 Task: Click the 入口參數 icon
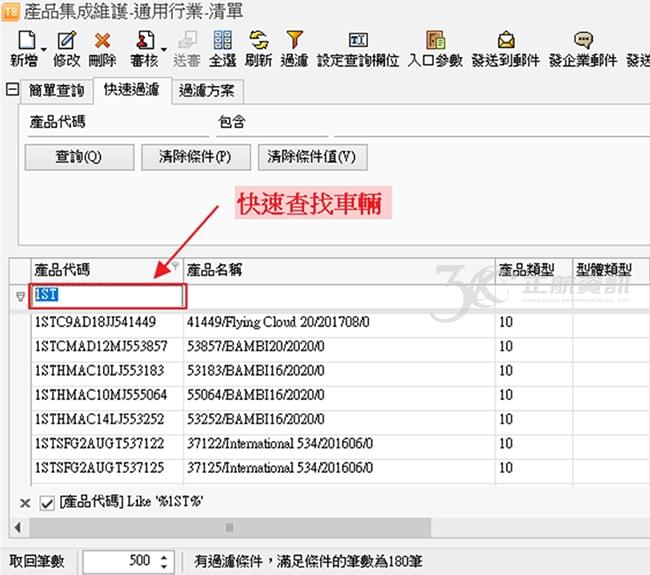(x=435, y=40)
